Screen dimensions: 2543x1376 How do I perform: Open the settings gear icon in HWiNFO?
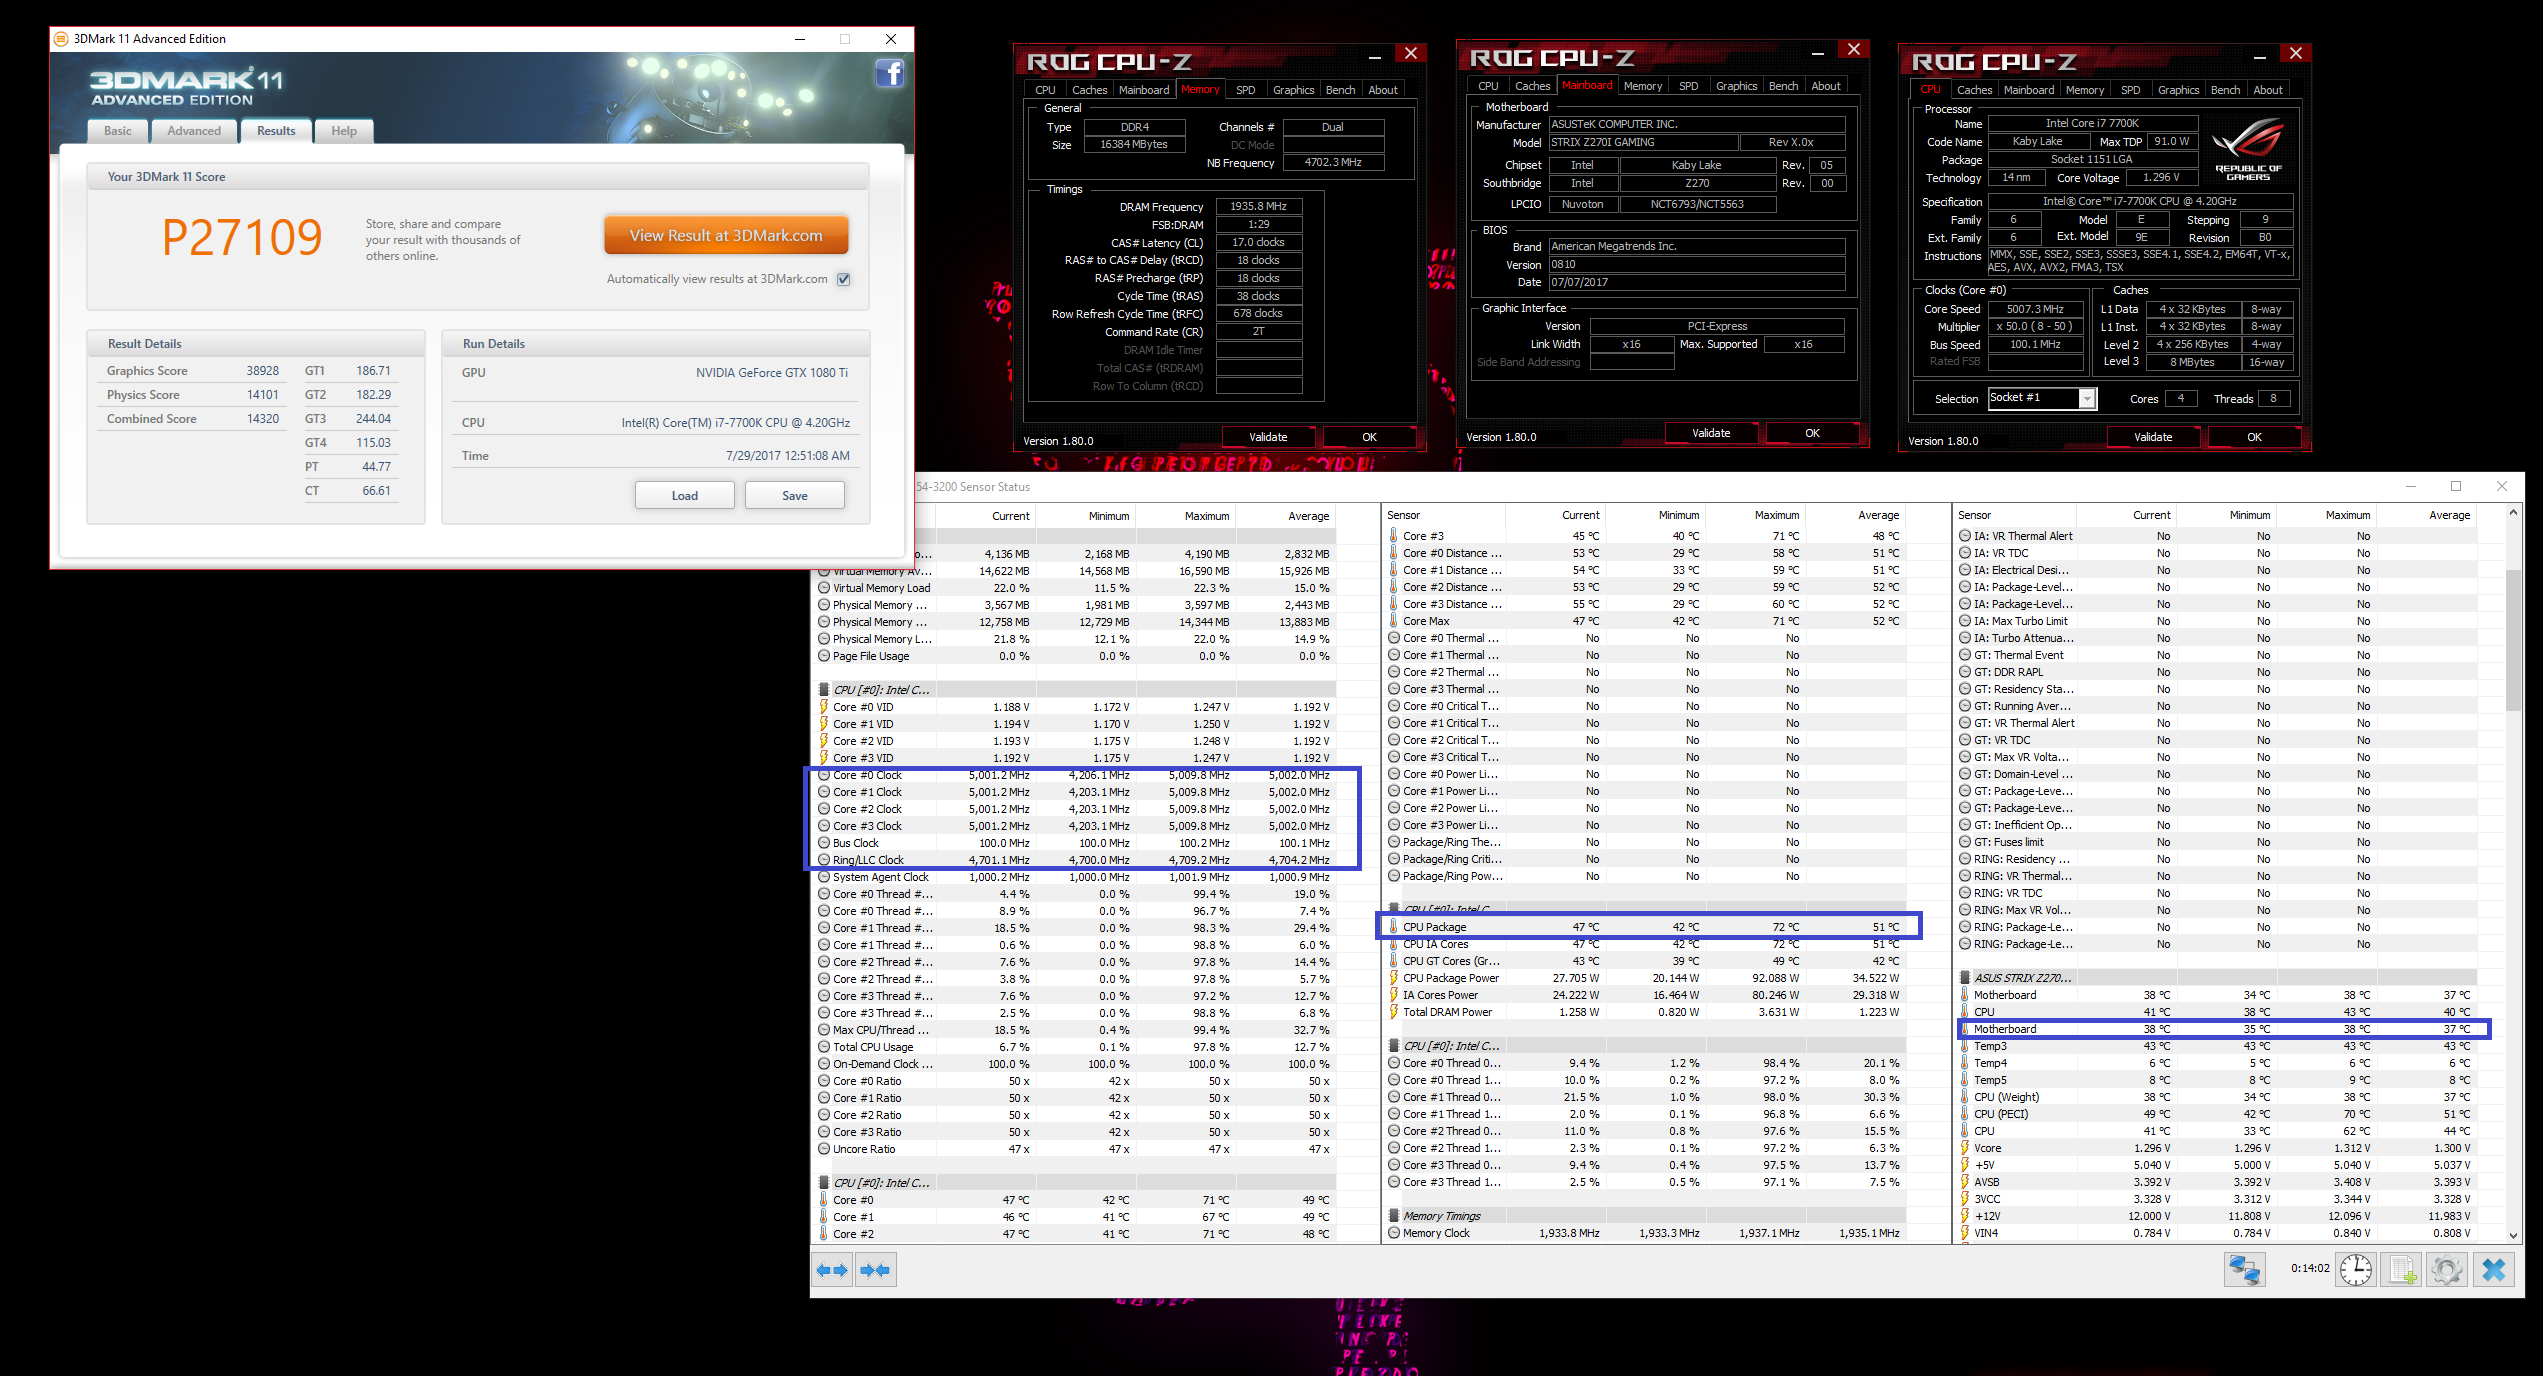(x=2447, y=1270)
